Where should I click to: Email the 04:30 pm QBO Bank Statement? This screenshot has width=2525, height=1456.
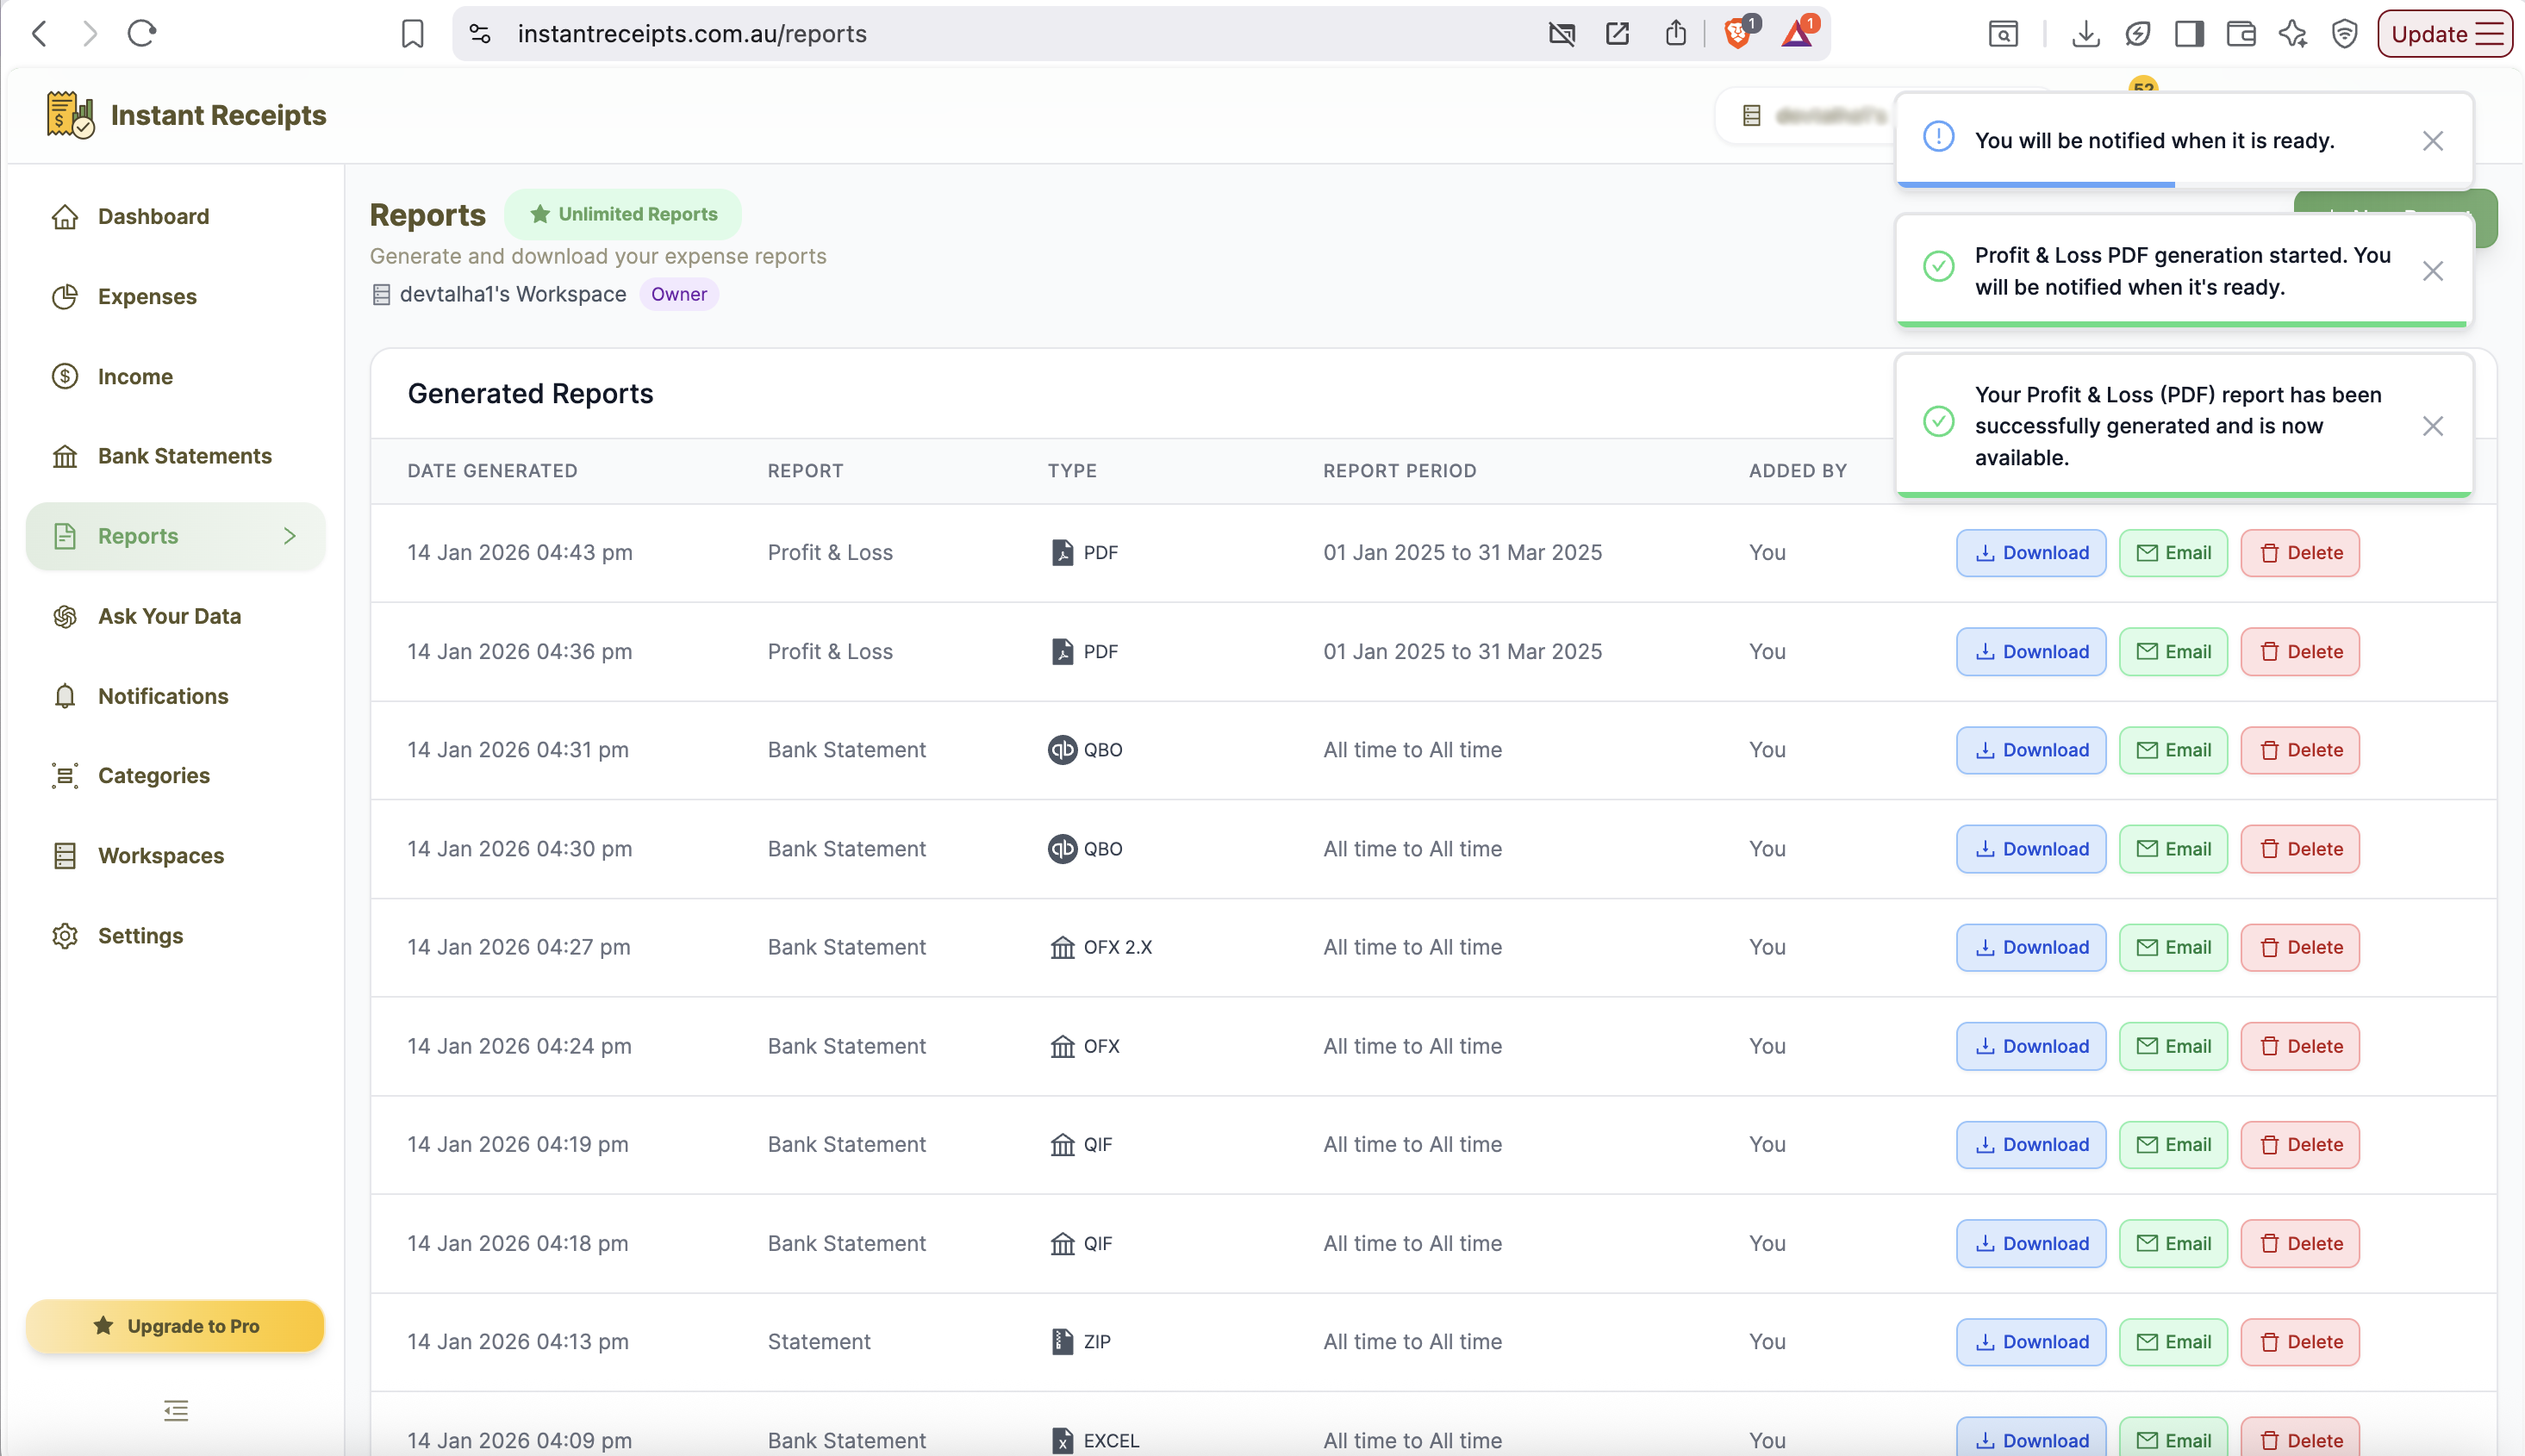coord(2173,848)
